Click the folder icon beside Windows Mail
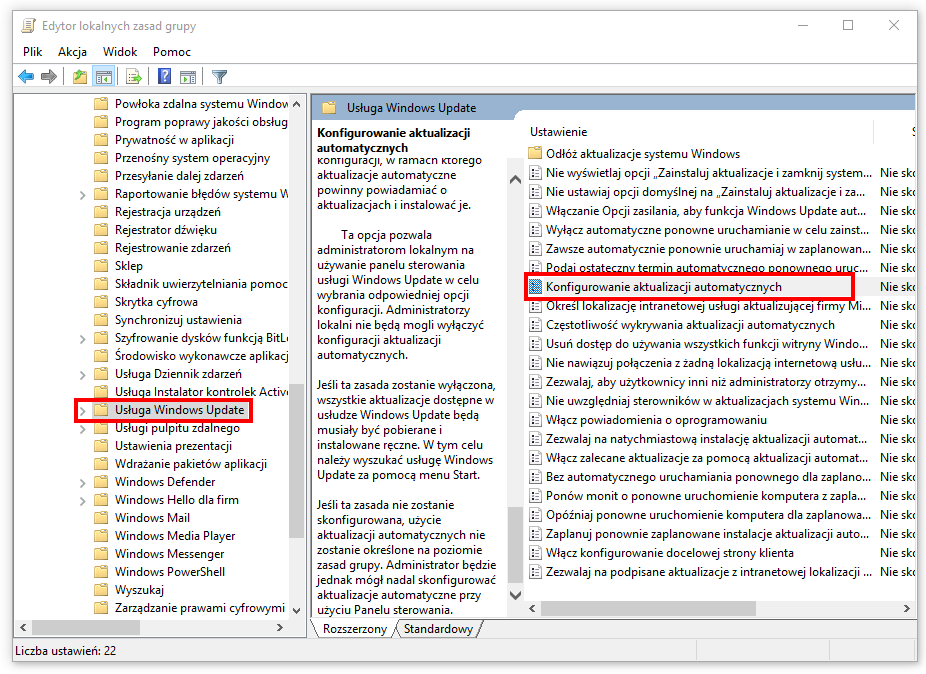The width and height of the screenshot is (926, 674). coord(102,518)
